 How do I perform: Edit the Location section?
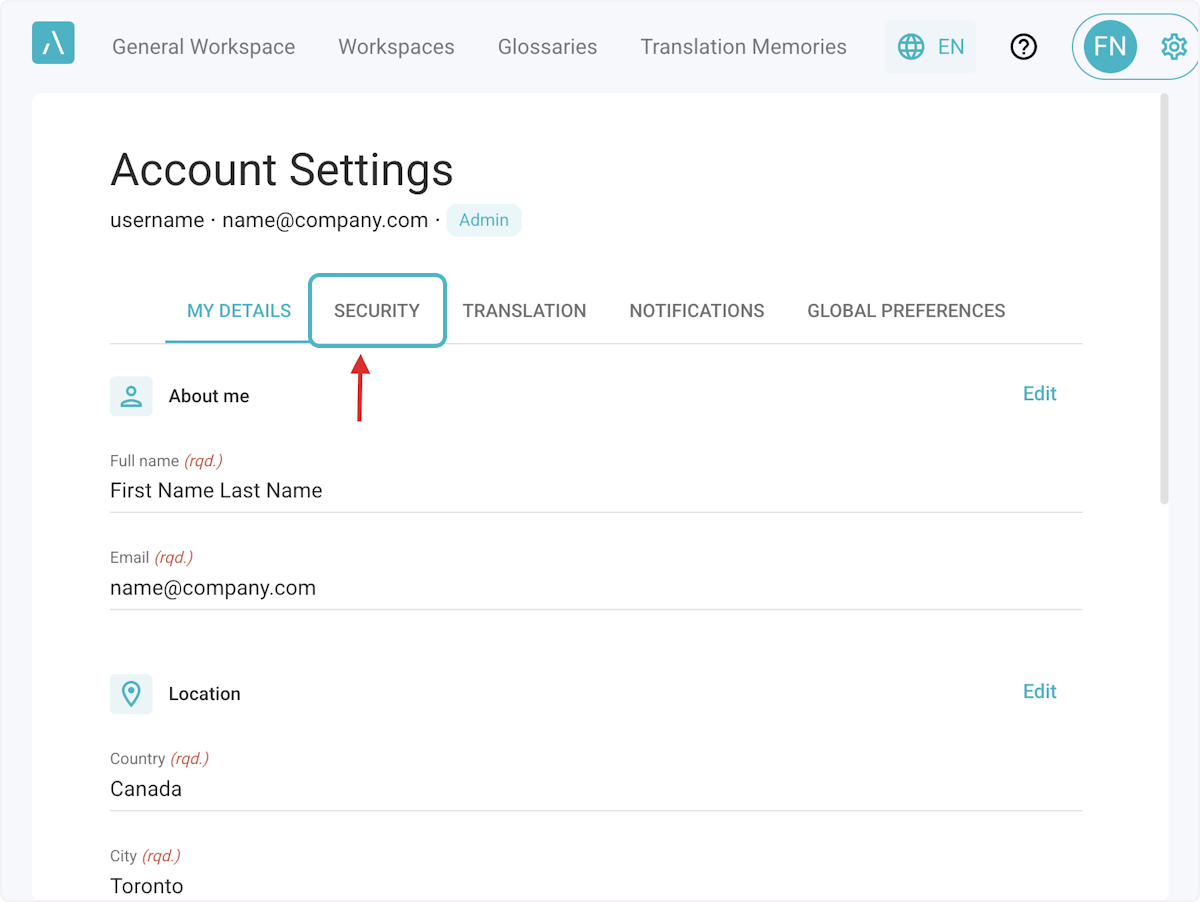click(1039, 692)
